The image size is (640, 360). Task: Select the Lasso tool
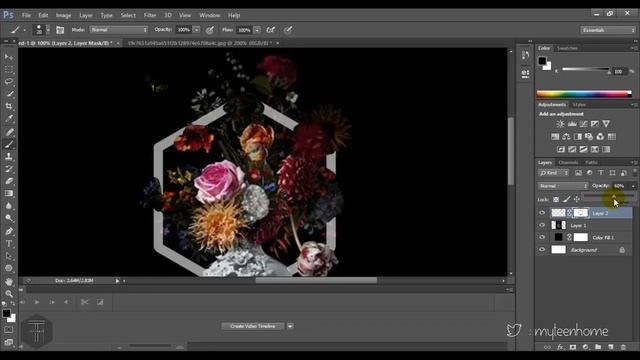tap(9, 82)
